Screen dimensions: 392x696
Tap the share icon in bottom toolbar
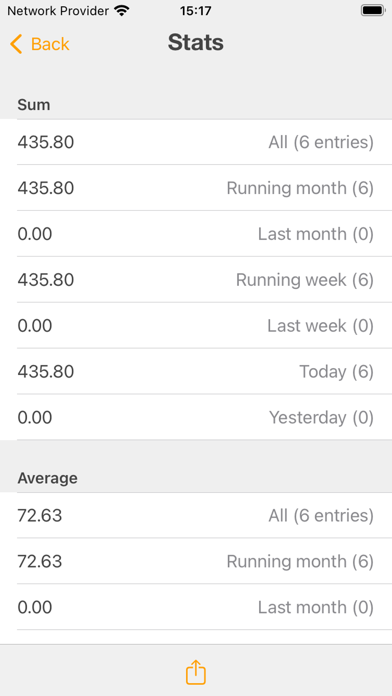196,672
